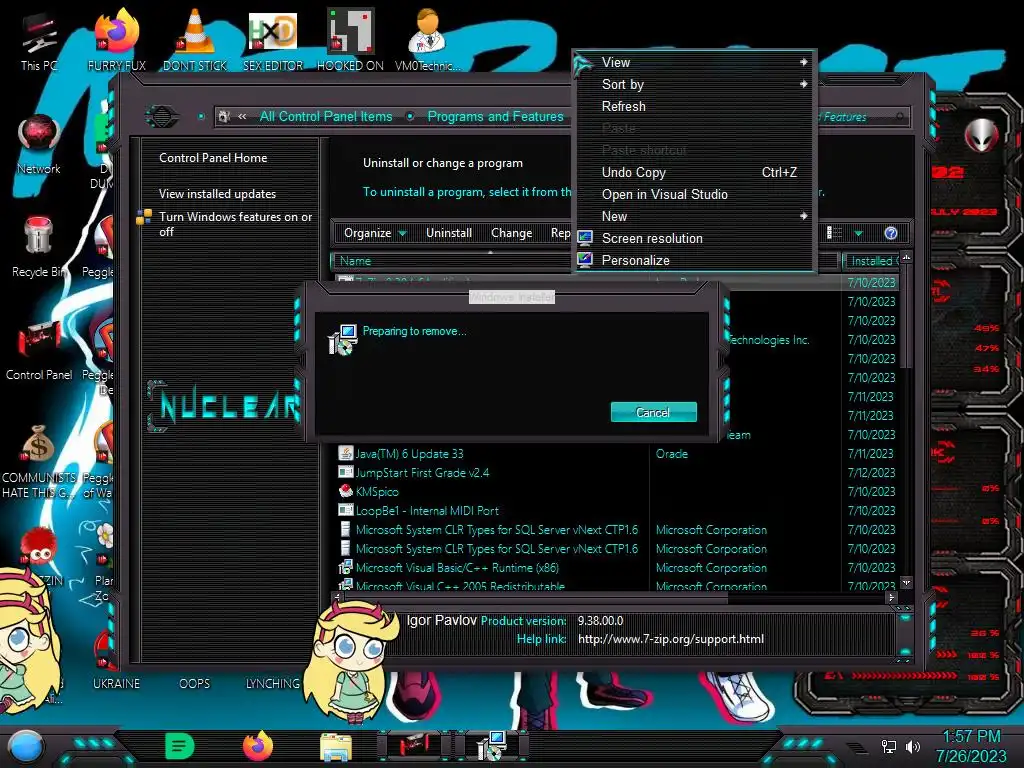
Task: Open the This PC desktop icon
Action: (39, 40)
